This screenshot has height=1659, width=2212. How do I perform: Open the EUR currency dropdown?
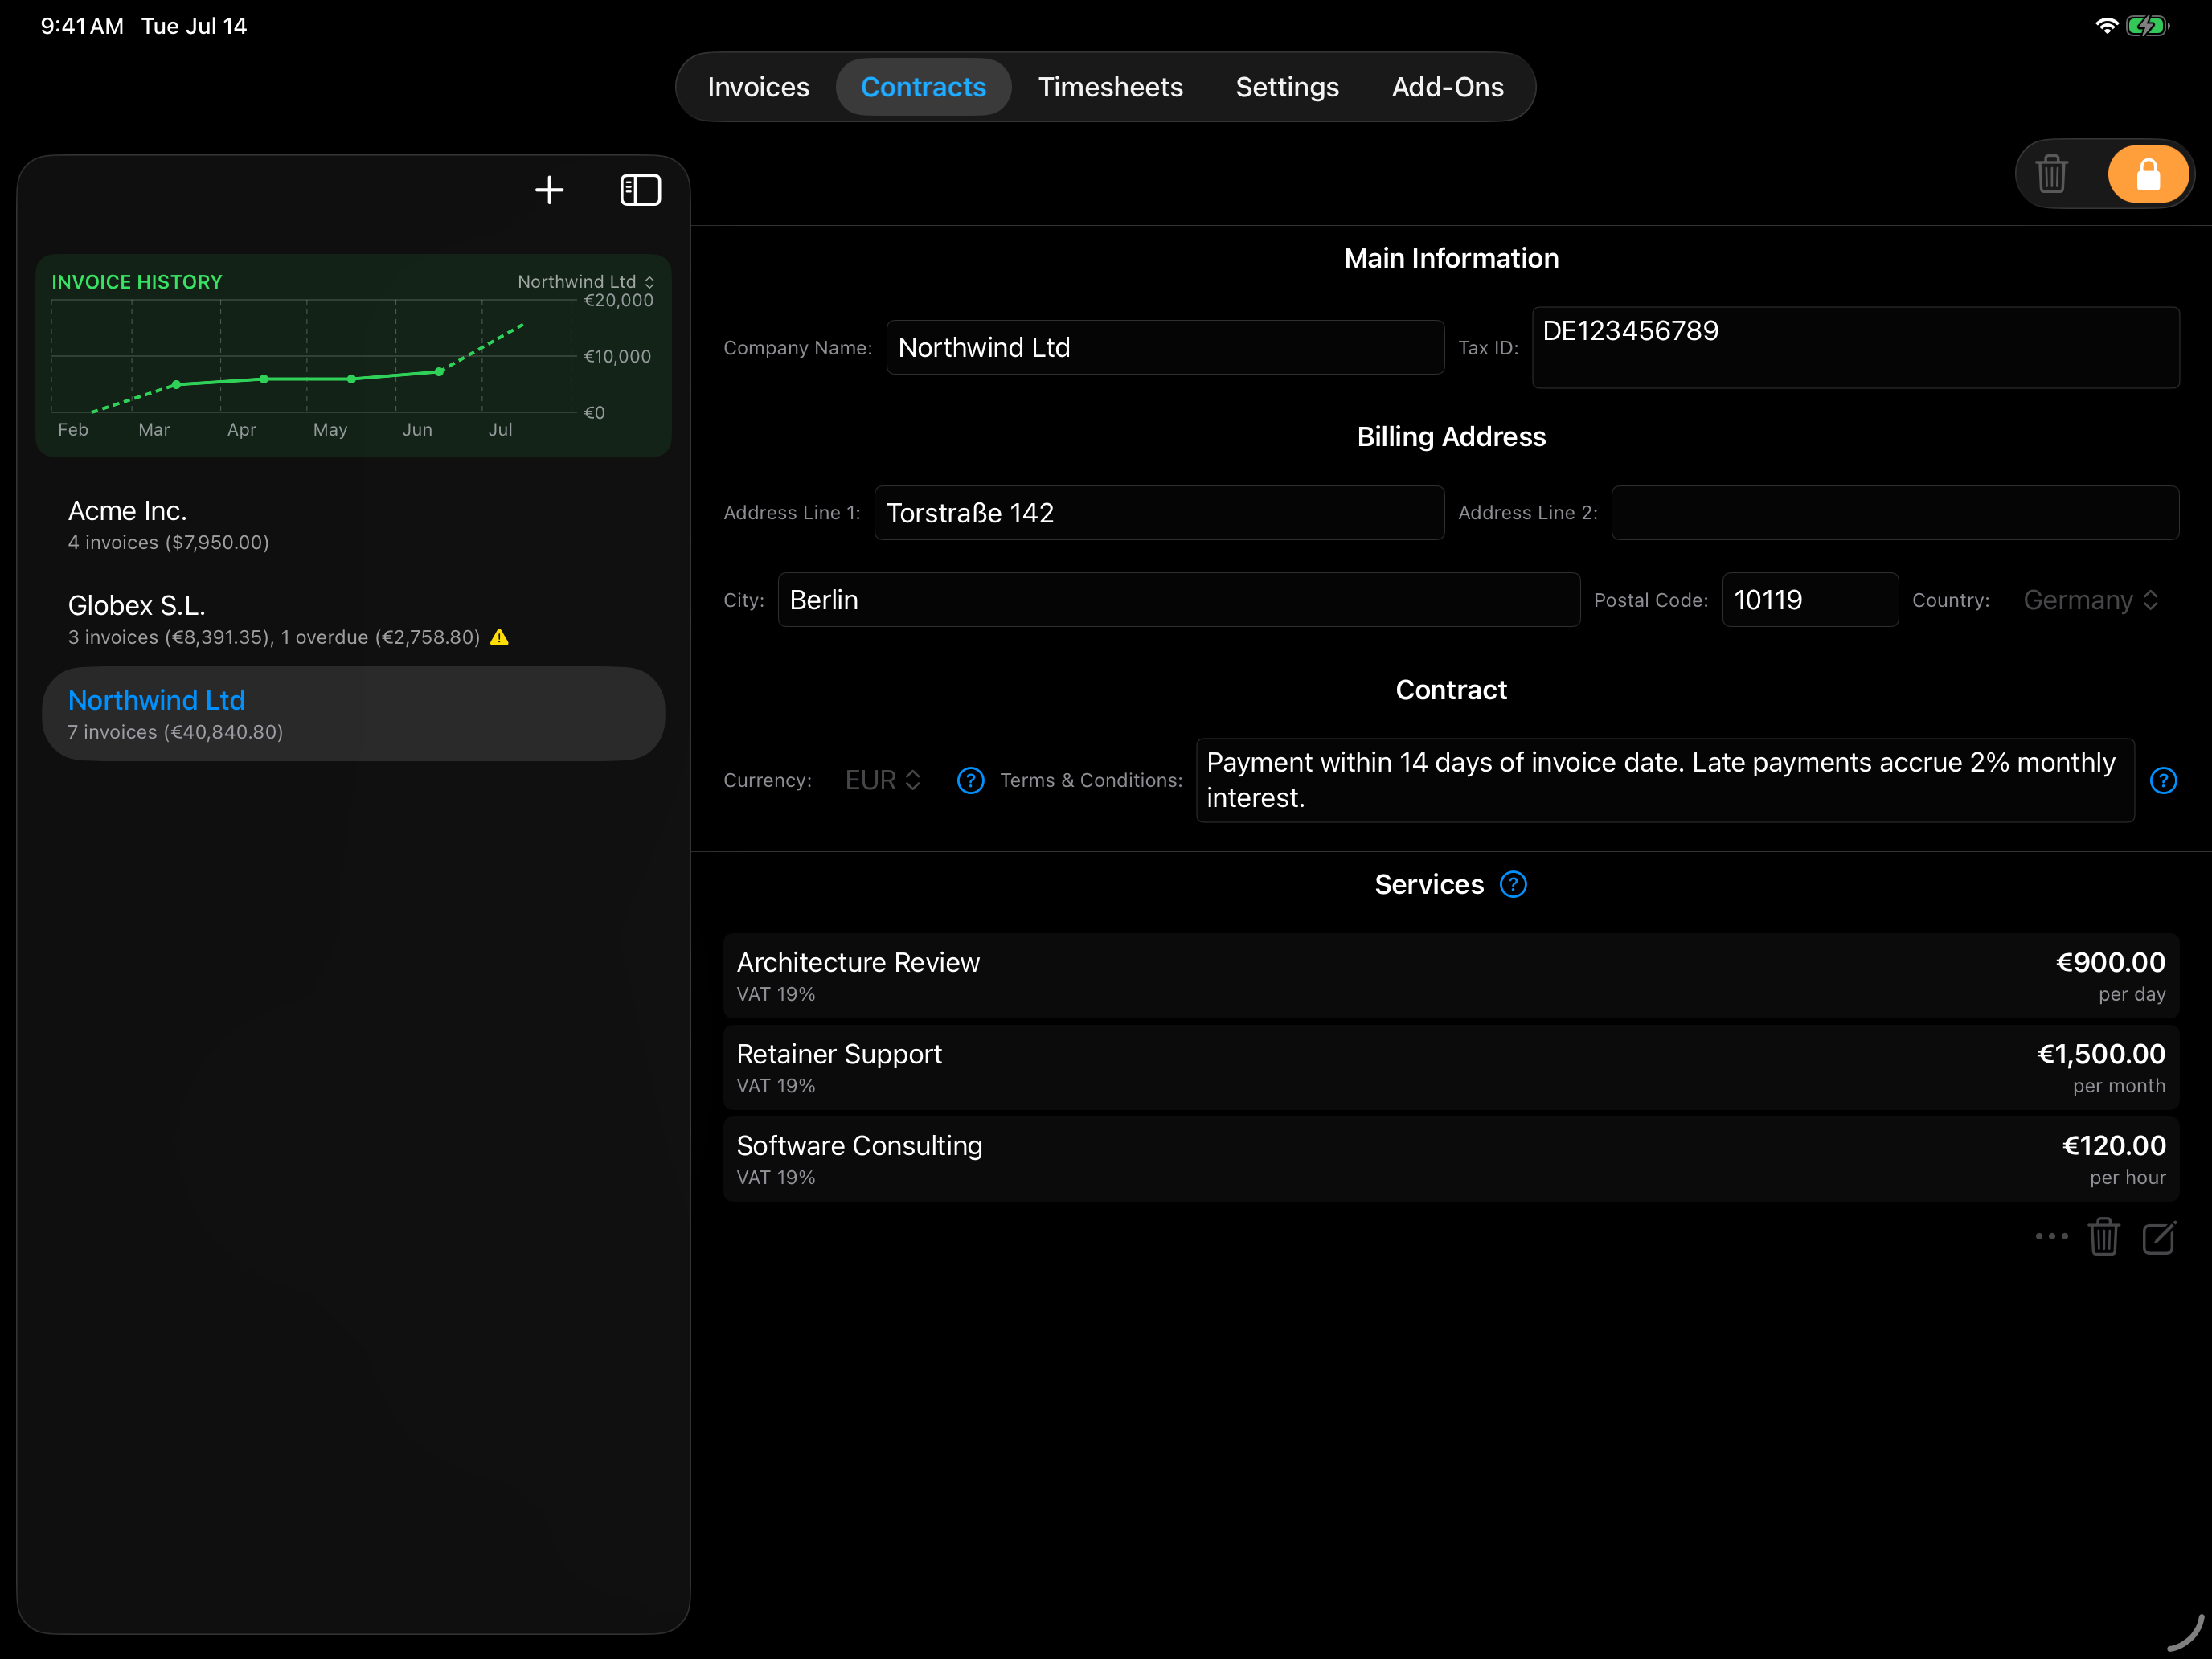[x=883, y=780]
